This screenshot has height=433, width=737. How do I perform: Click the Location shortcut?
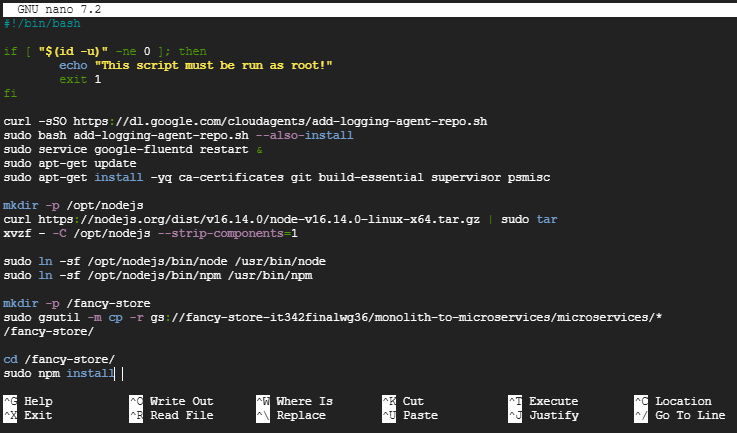(x=683, y=401)
